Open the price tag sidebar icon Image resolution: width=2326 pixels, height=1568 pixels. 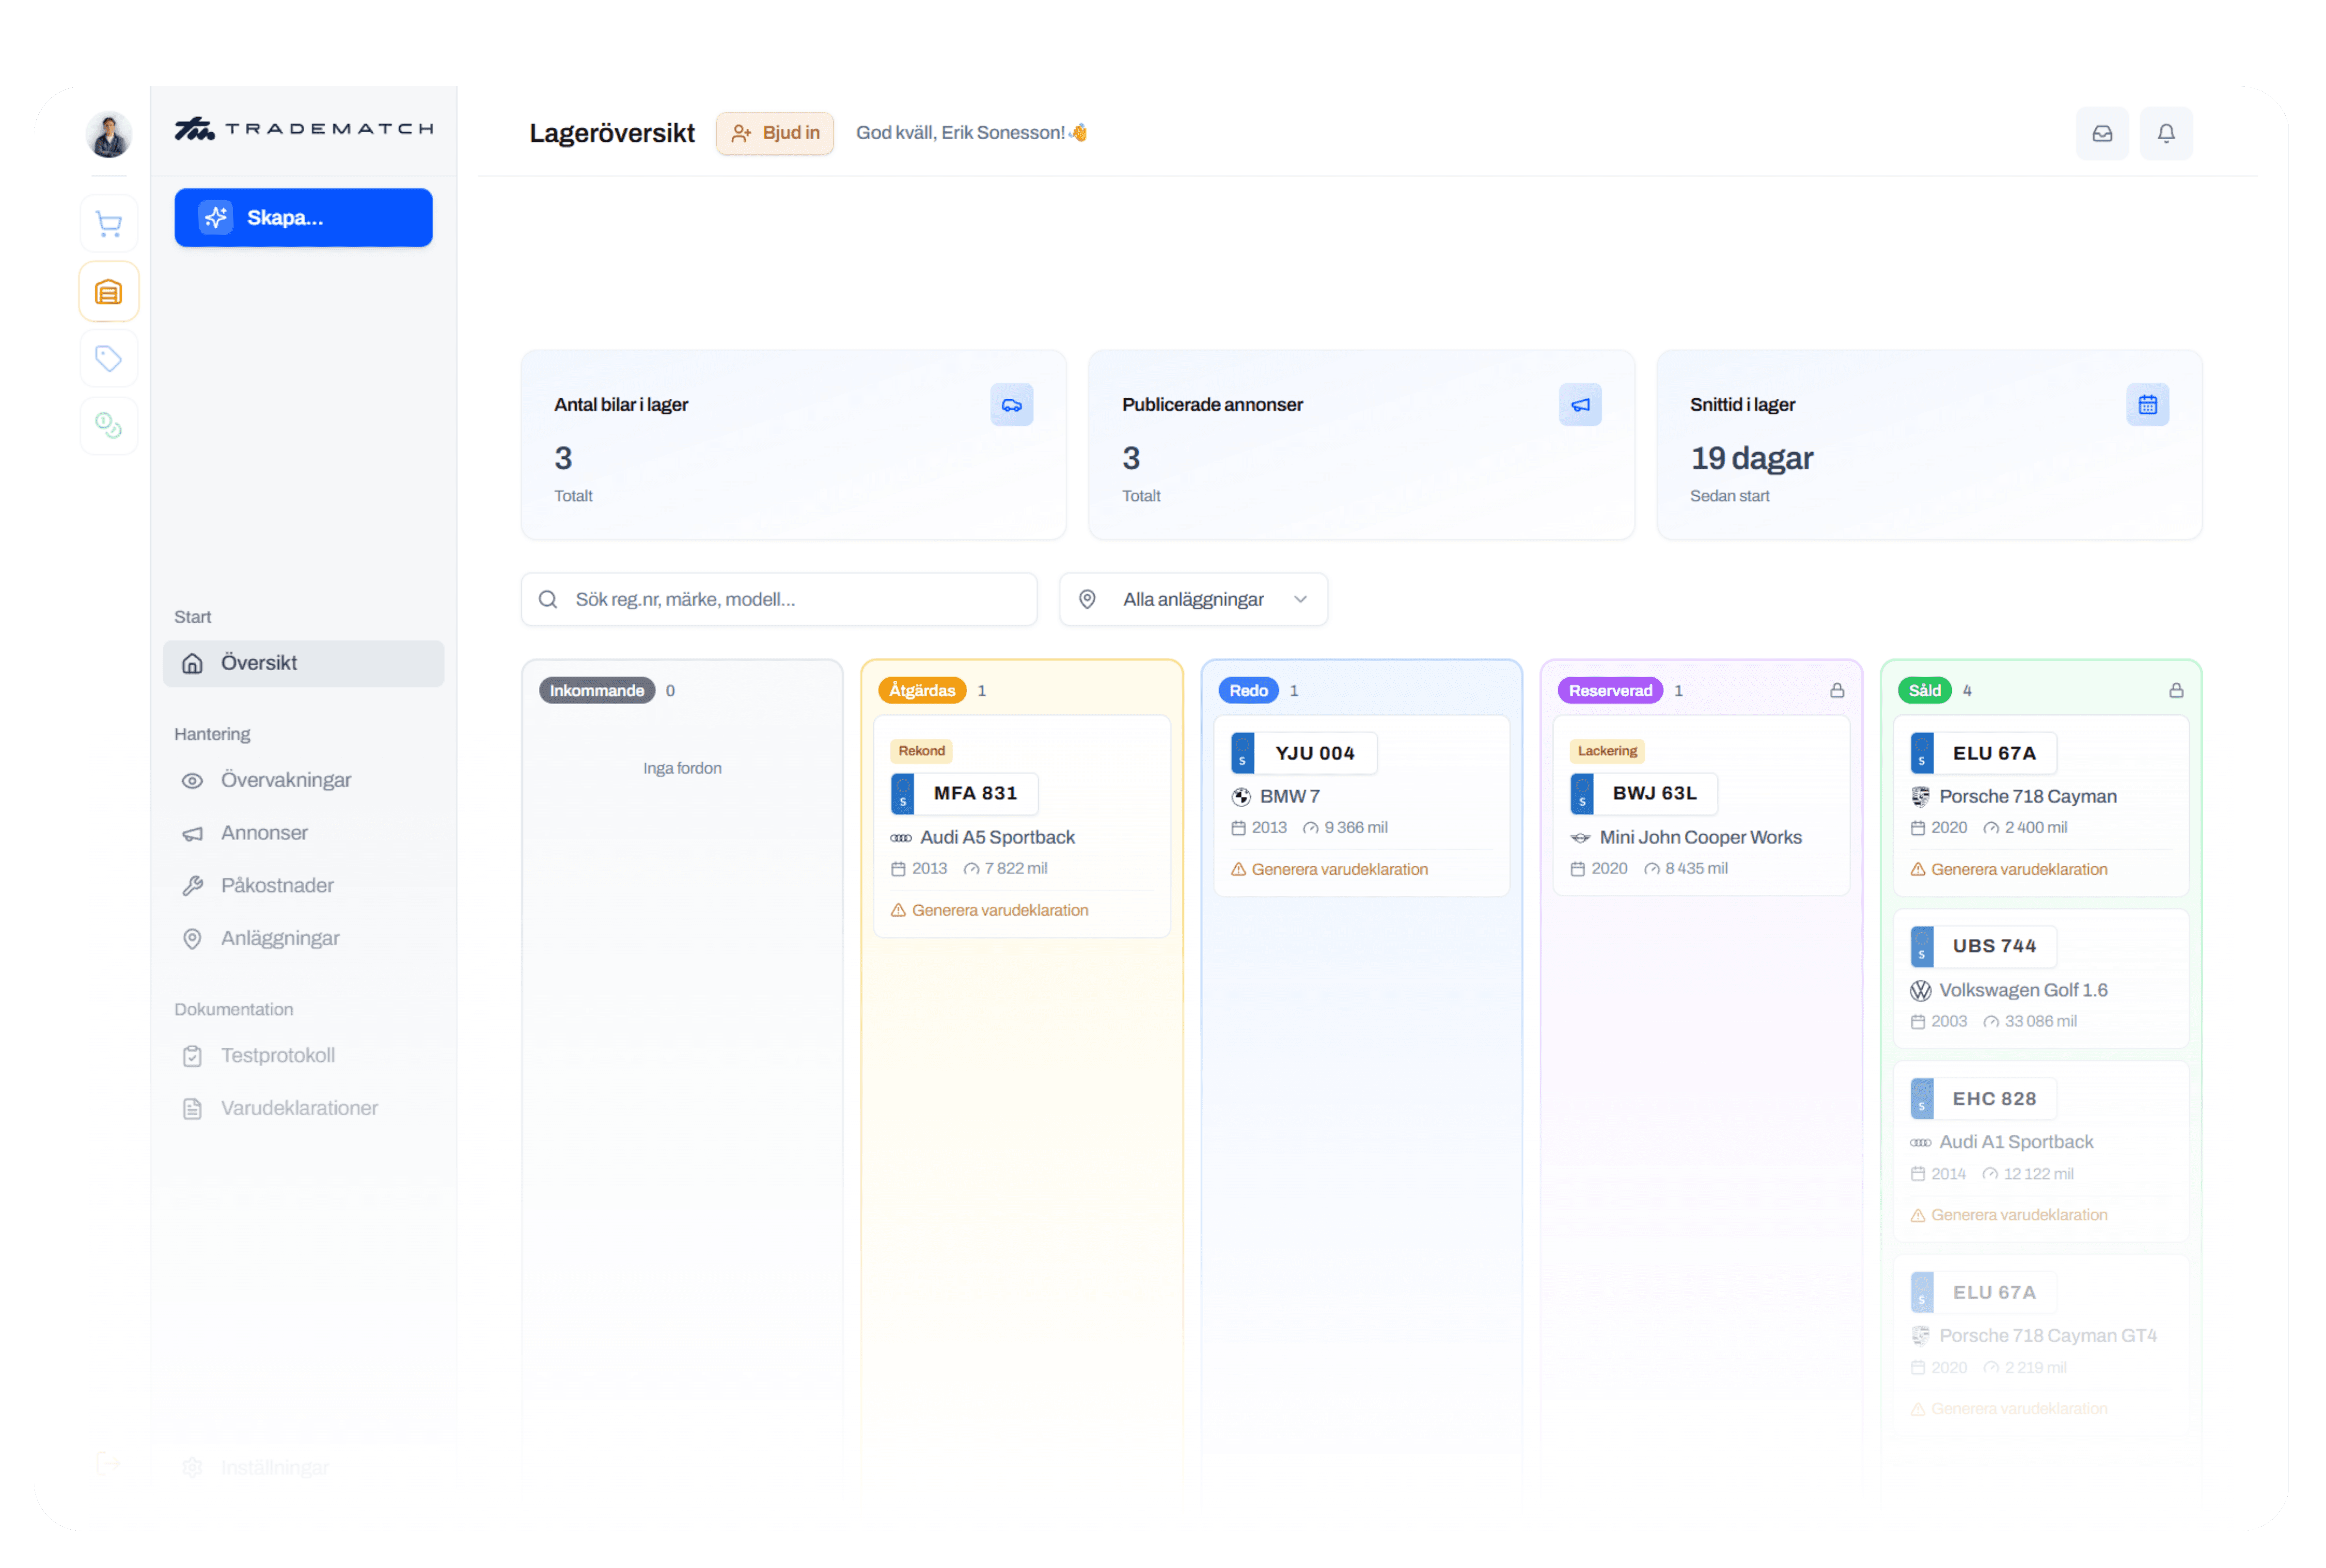(x=108, y=358)
